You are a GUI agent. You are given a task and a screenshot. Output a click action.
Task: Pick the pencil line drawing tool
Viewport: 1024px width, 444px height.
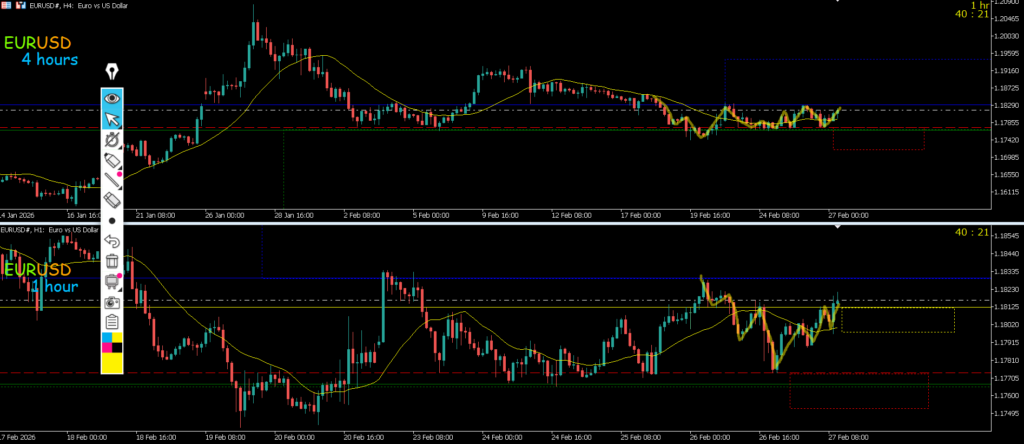pyautogui.click(x=112, y=181)
